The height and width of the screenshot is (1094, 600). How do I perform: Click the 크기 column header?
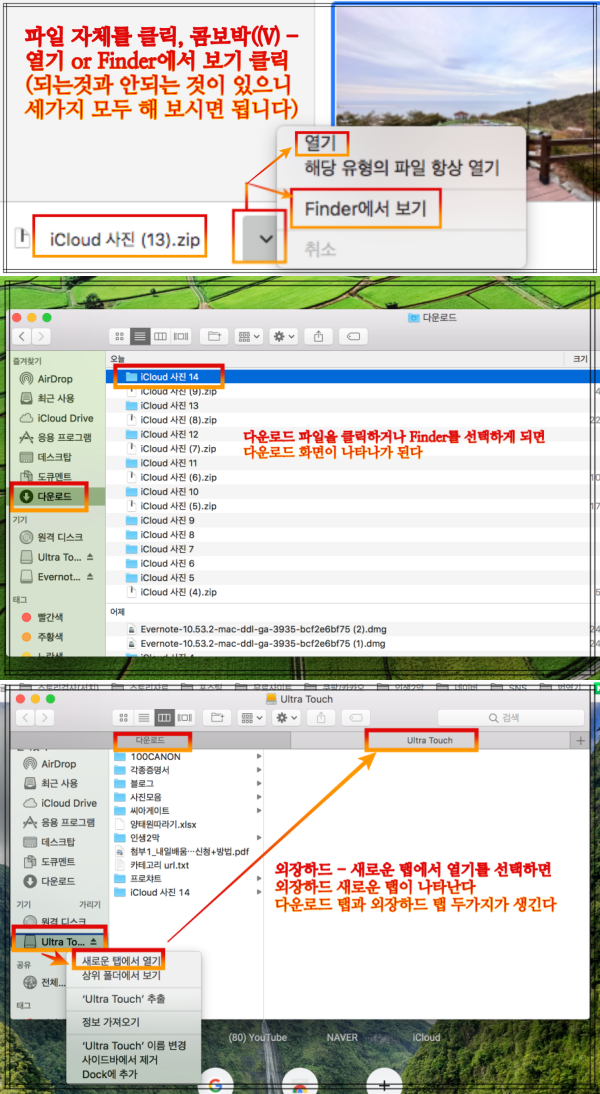click(578, 358)
